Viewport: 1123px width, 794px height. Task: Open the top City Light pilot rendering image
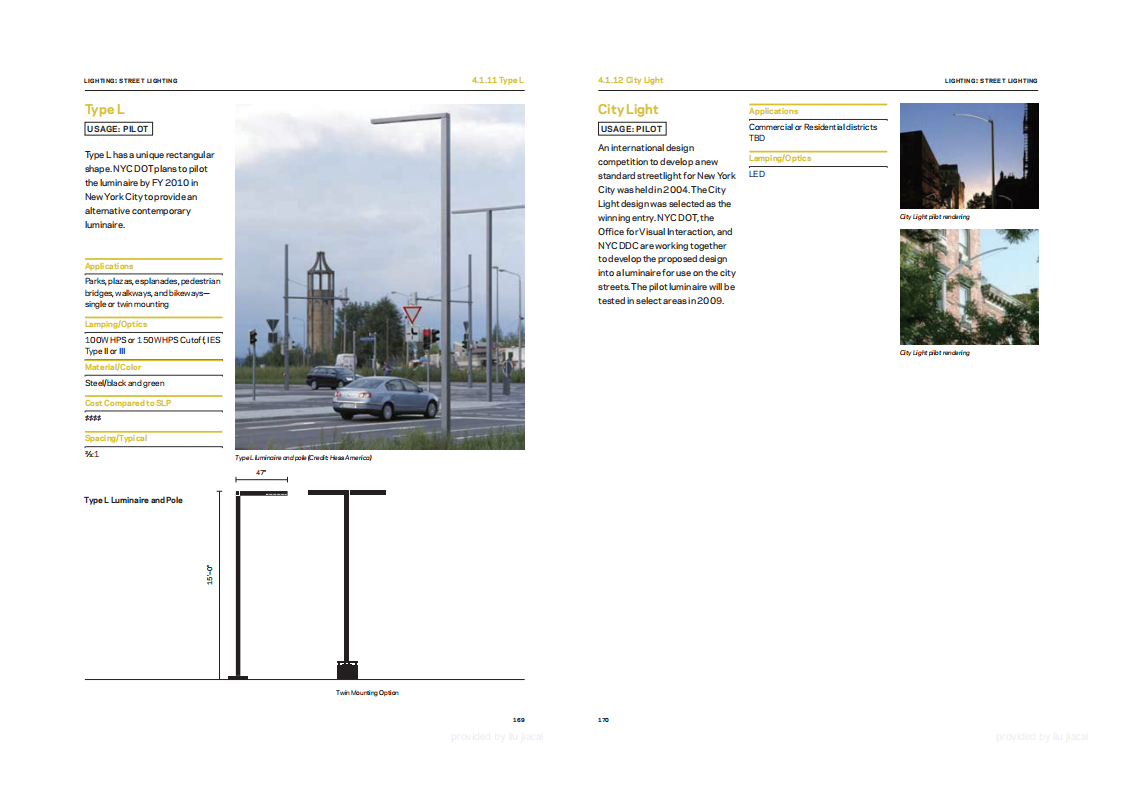[x=968, y=156]
